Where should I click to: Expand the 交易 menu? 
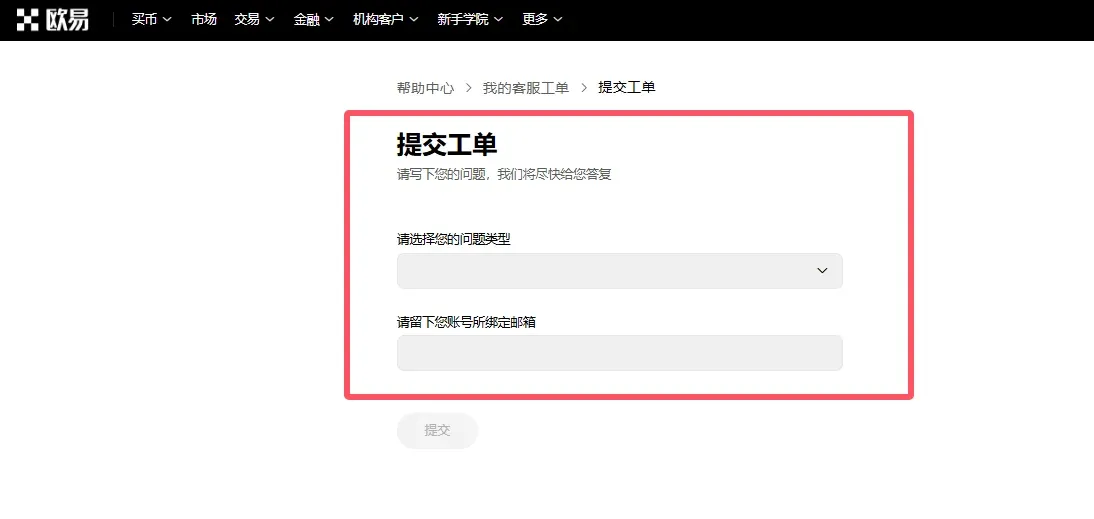(x=255, y=20)
